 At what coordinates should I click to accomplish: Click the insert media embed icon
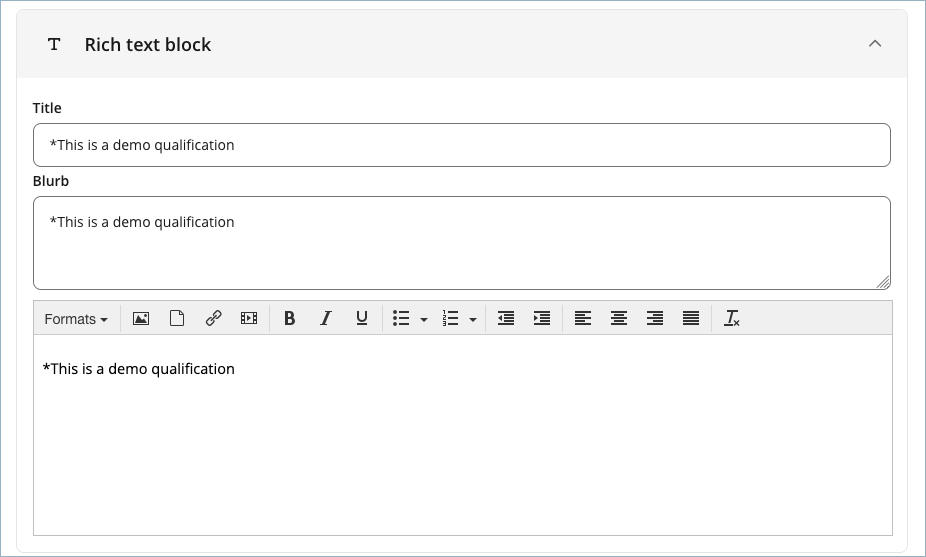tap(249, 318)
